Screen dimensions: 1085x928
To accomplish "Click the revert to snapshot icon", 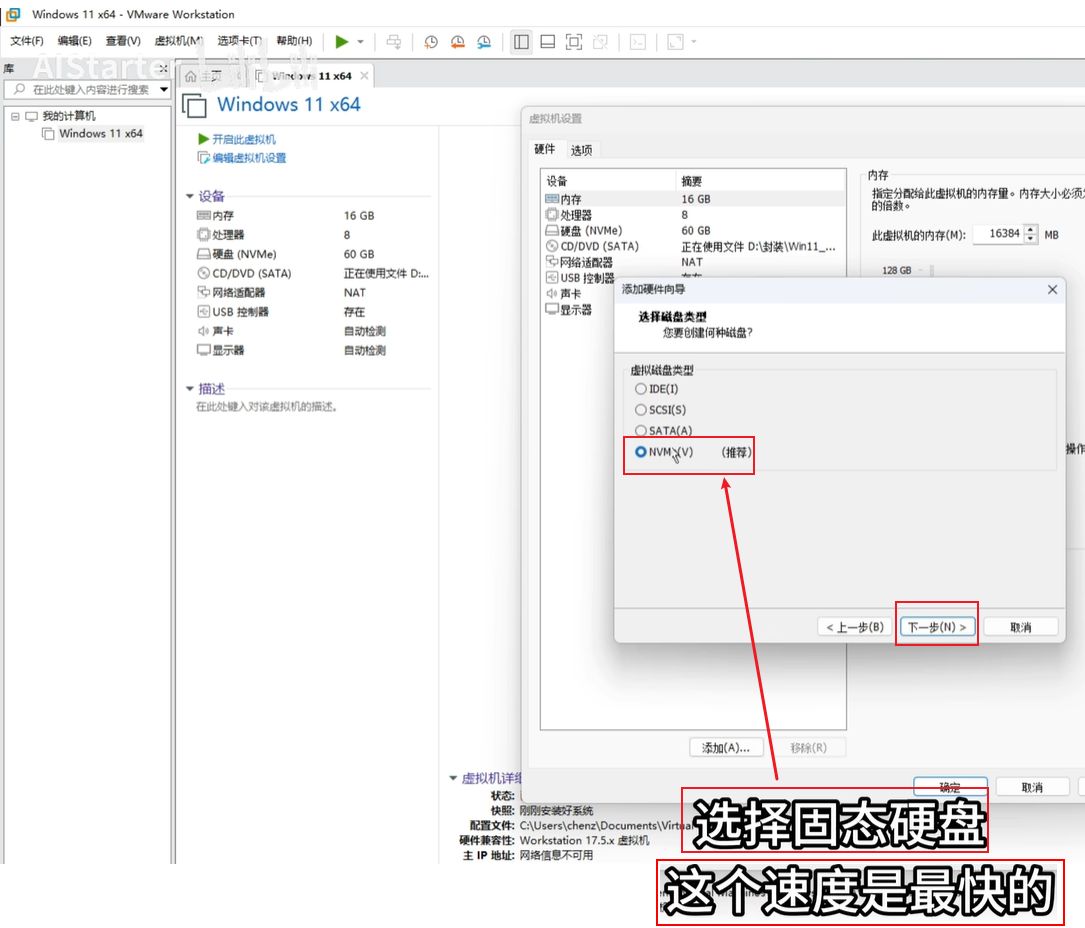I will point(457,42).
